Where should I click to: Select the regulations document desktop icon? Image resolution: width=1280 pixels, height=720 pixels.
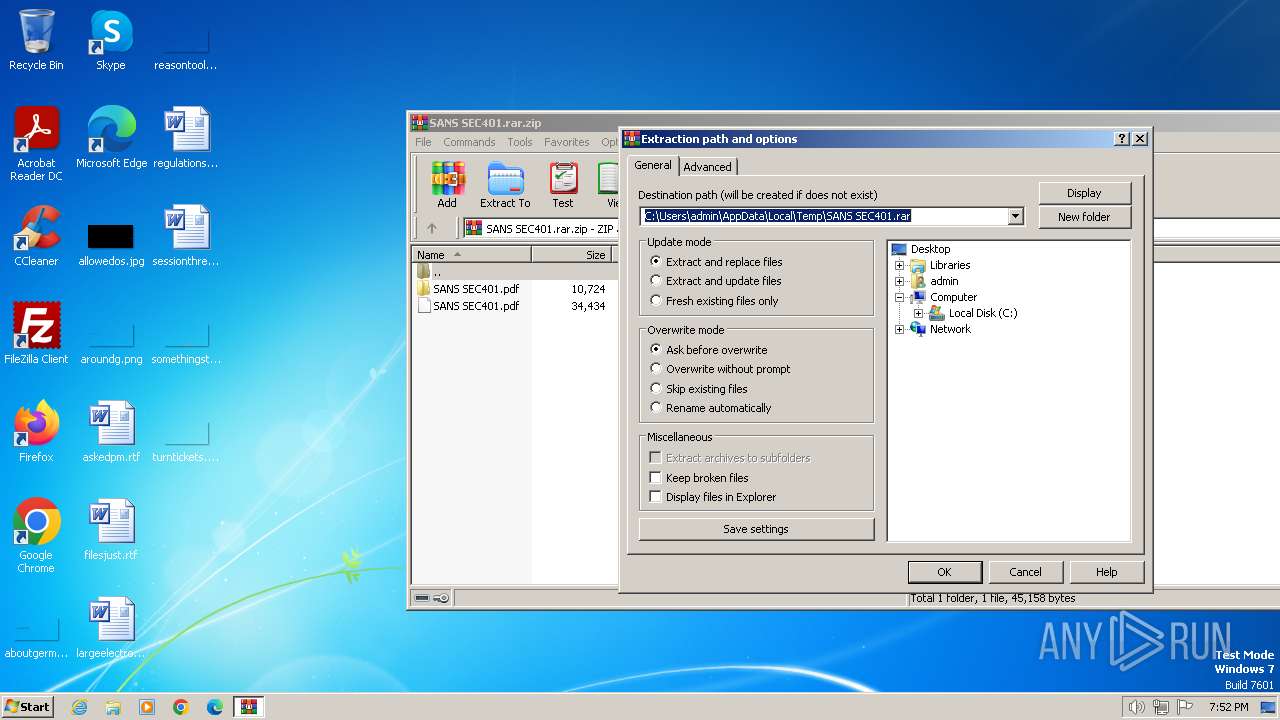tap(186, 139)
